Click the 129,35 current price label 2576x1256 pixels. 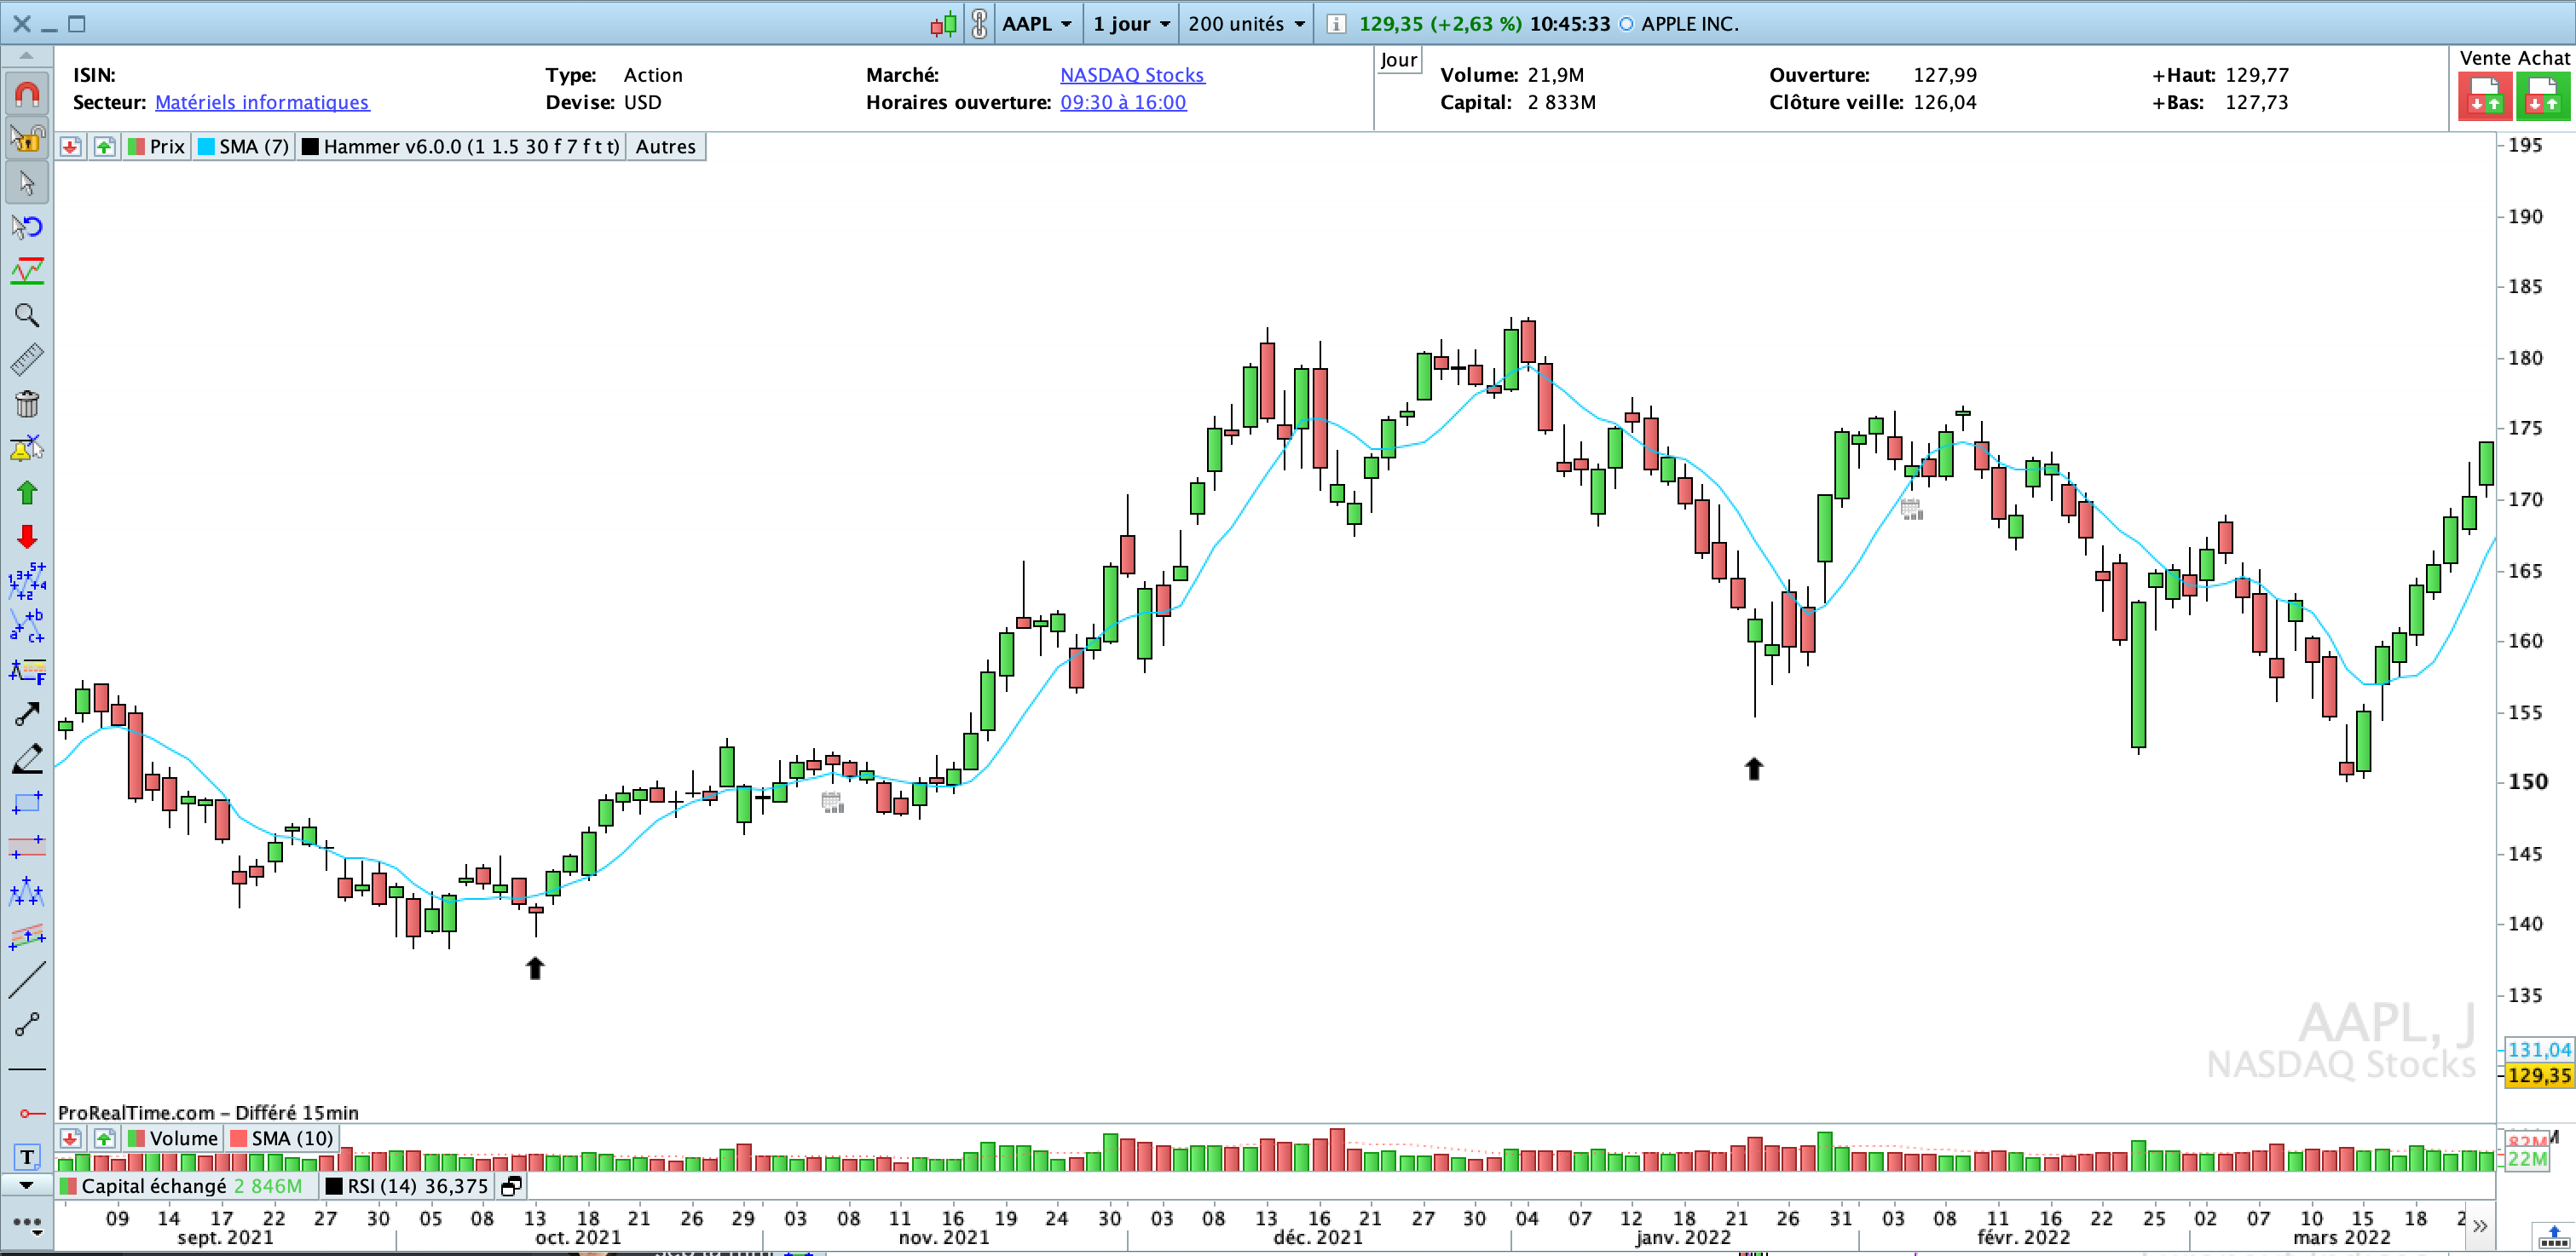coord(2538,1076)
